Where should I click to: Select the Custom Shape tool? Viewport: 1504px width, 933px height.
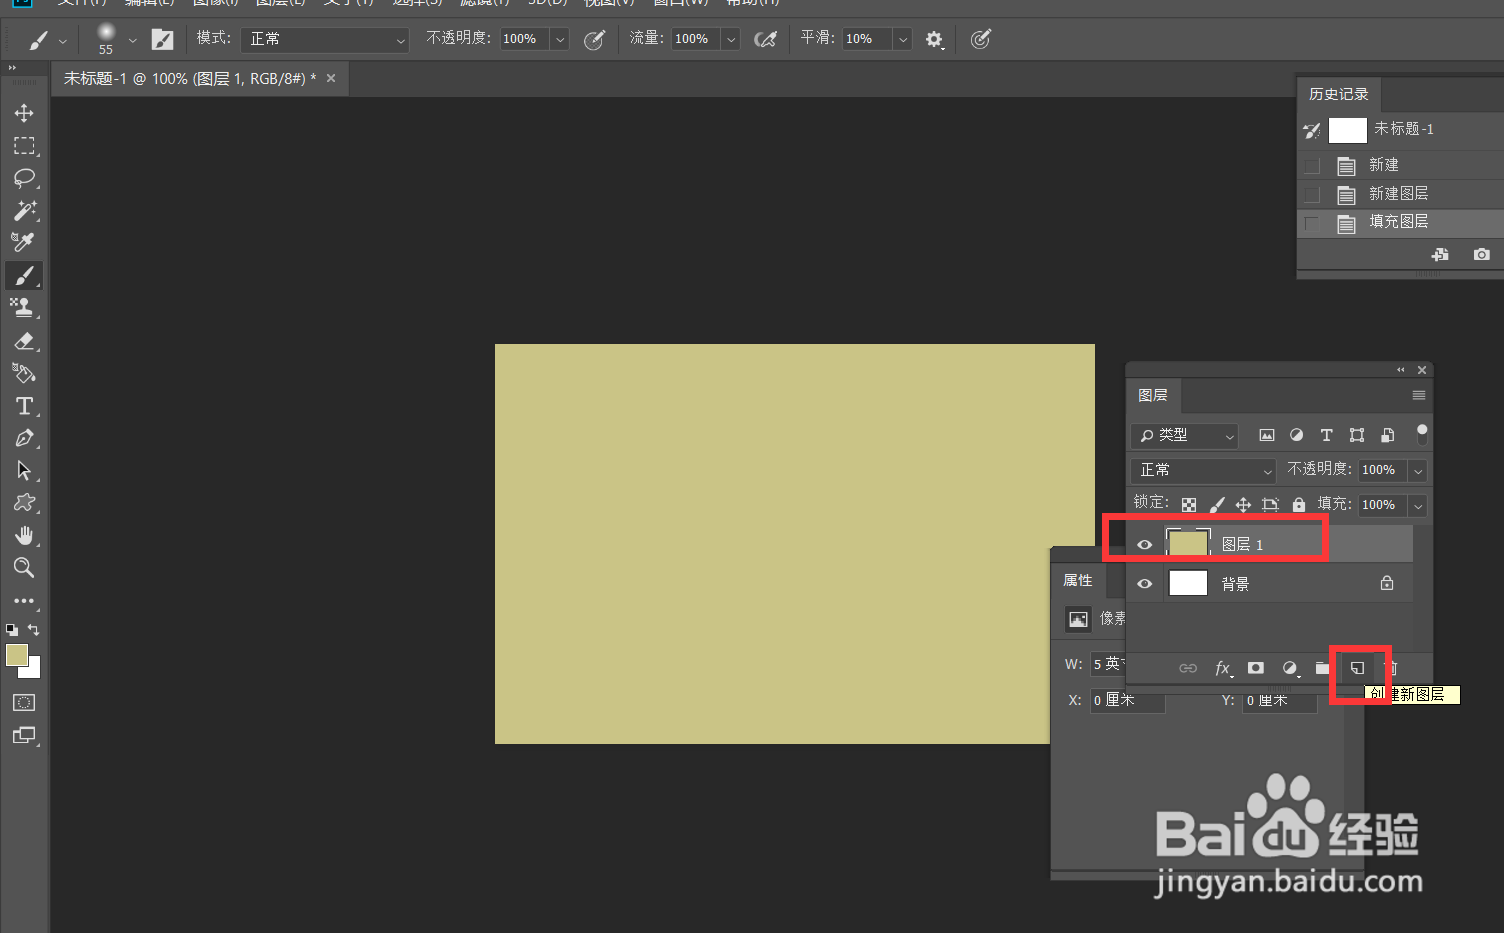coord(24,502)
